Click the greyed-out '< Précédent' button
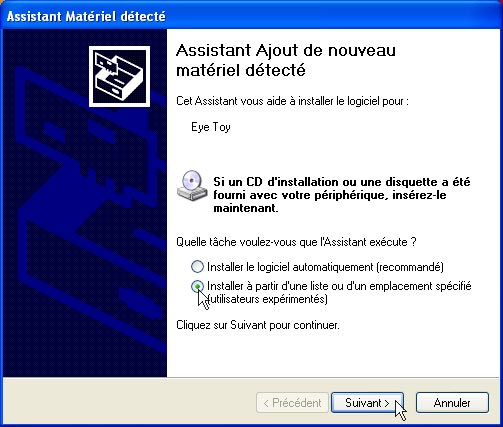This screenshot has height=427, width=503. click(292, 403)
